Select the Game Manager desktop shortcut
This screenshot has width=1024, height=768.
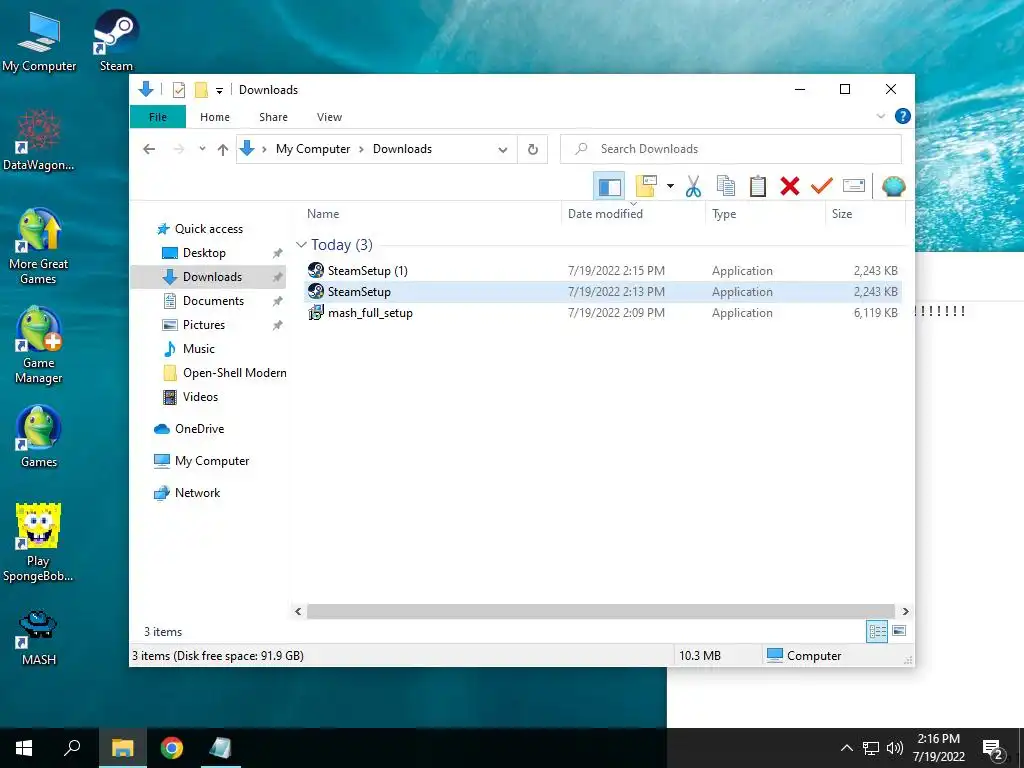click(39, 346)
